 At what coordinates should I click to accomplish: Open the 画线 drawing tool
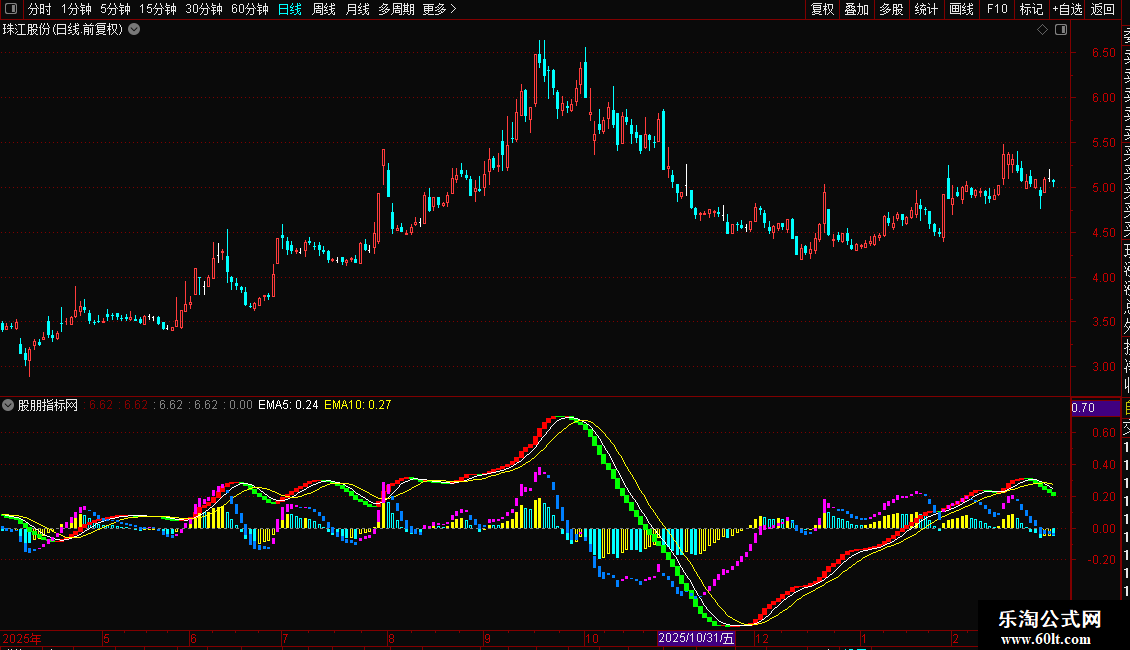pyautogui.click(x=961, y=9)
